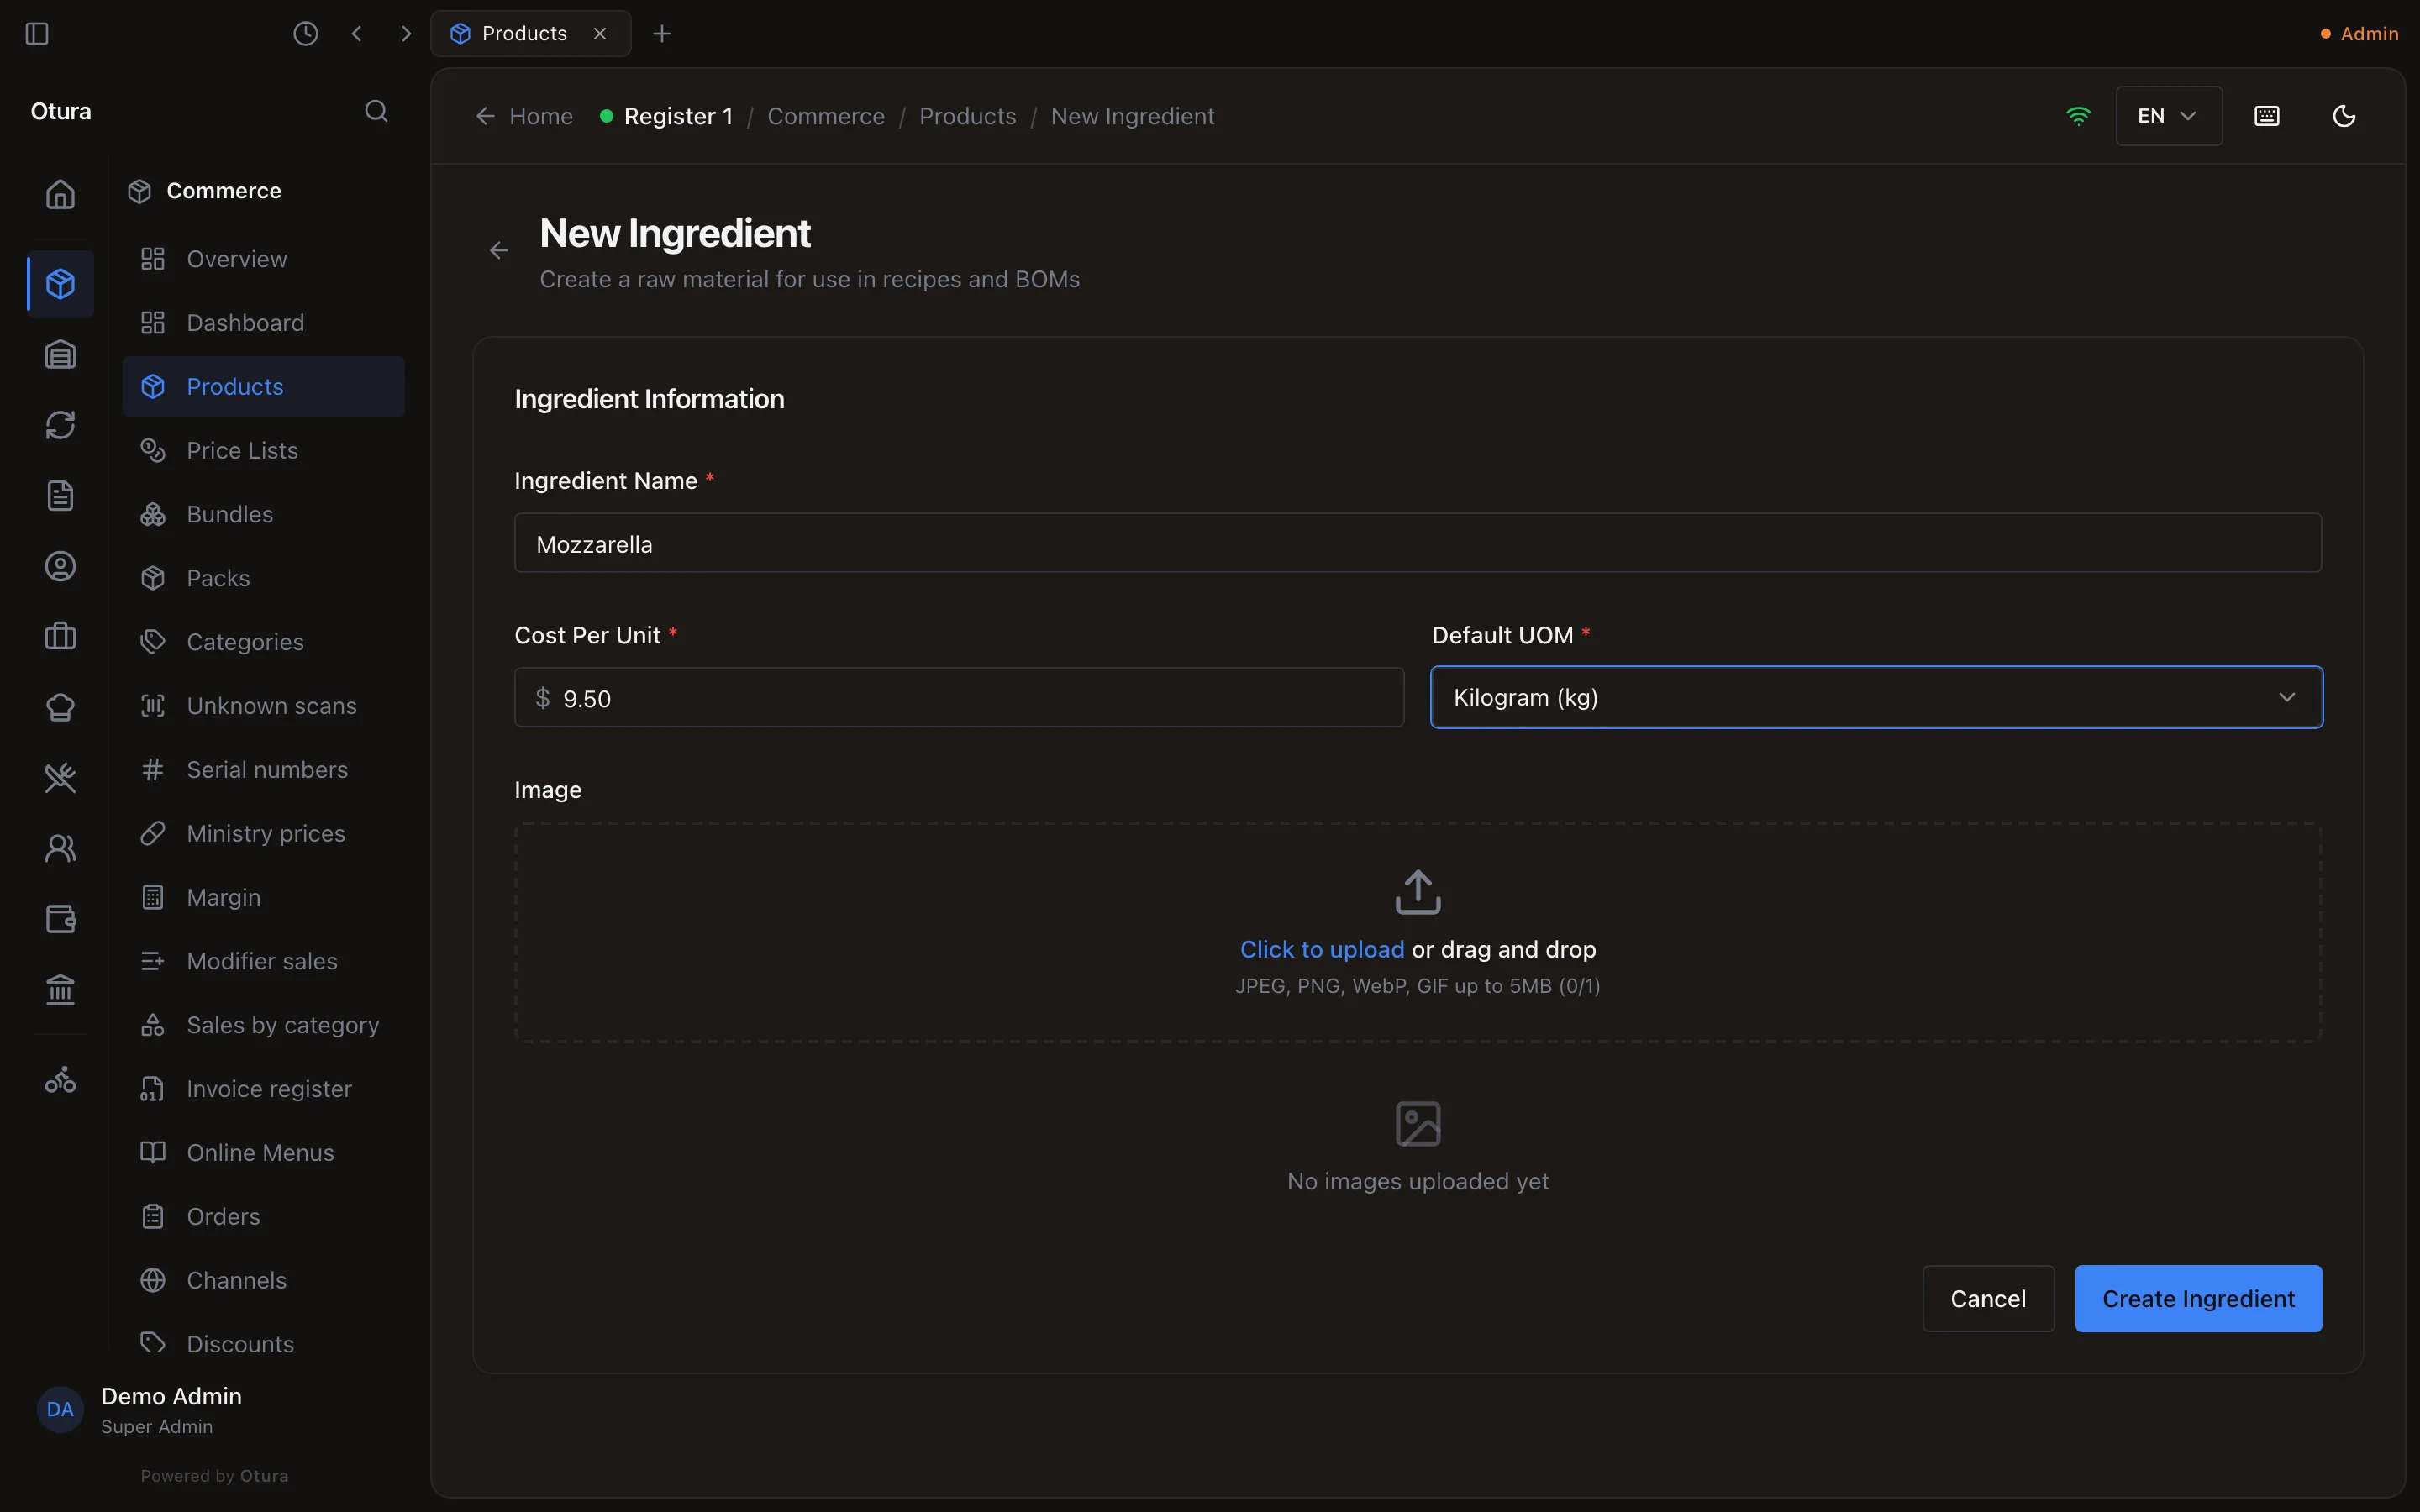
Task: Open Categories in the sidebar
Action: [264, 642]
